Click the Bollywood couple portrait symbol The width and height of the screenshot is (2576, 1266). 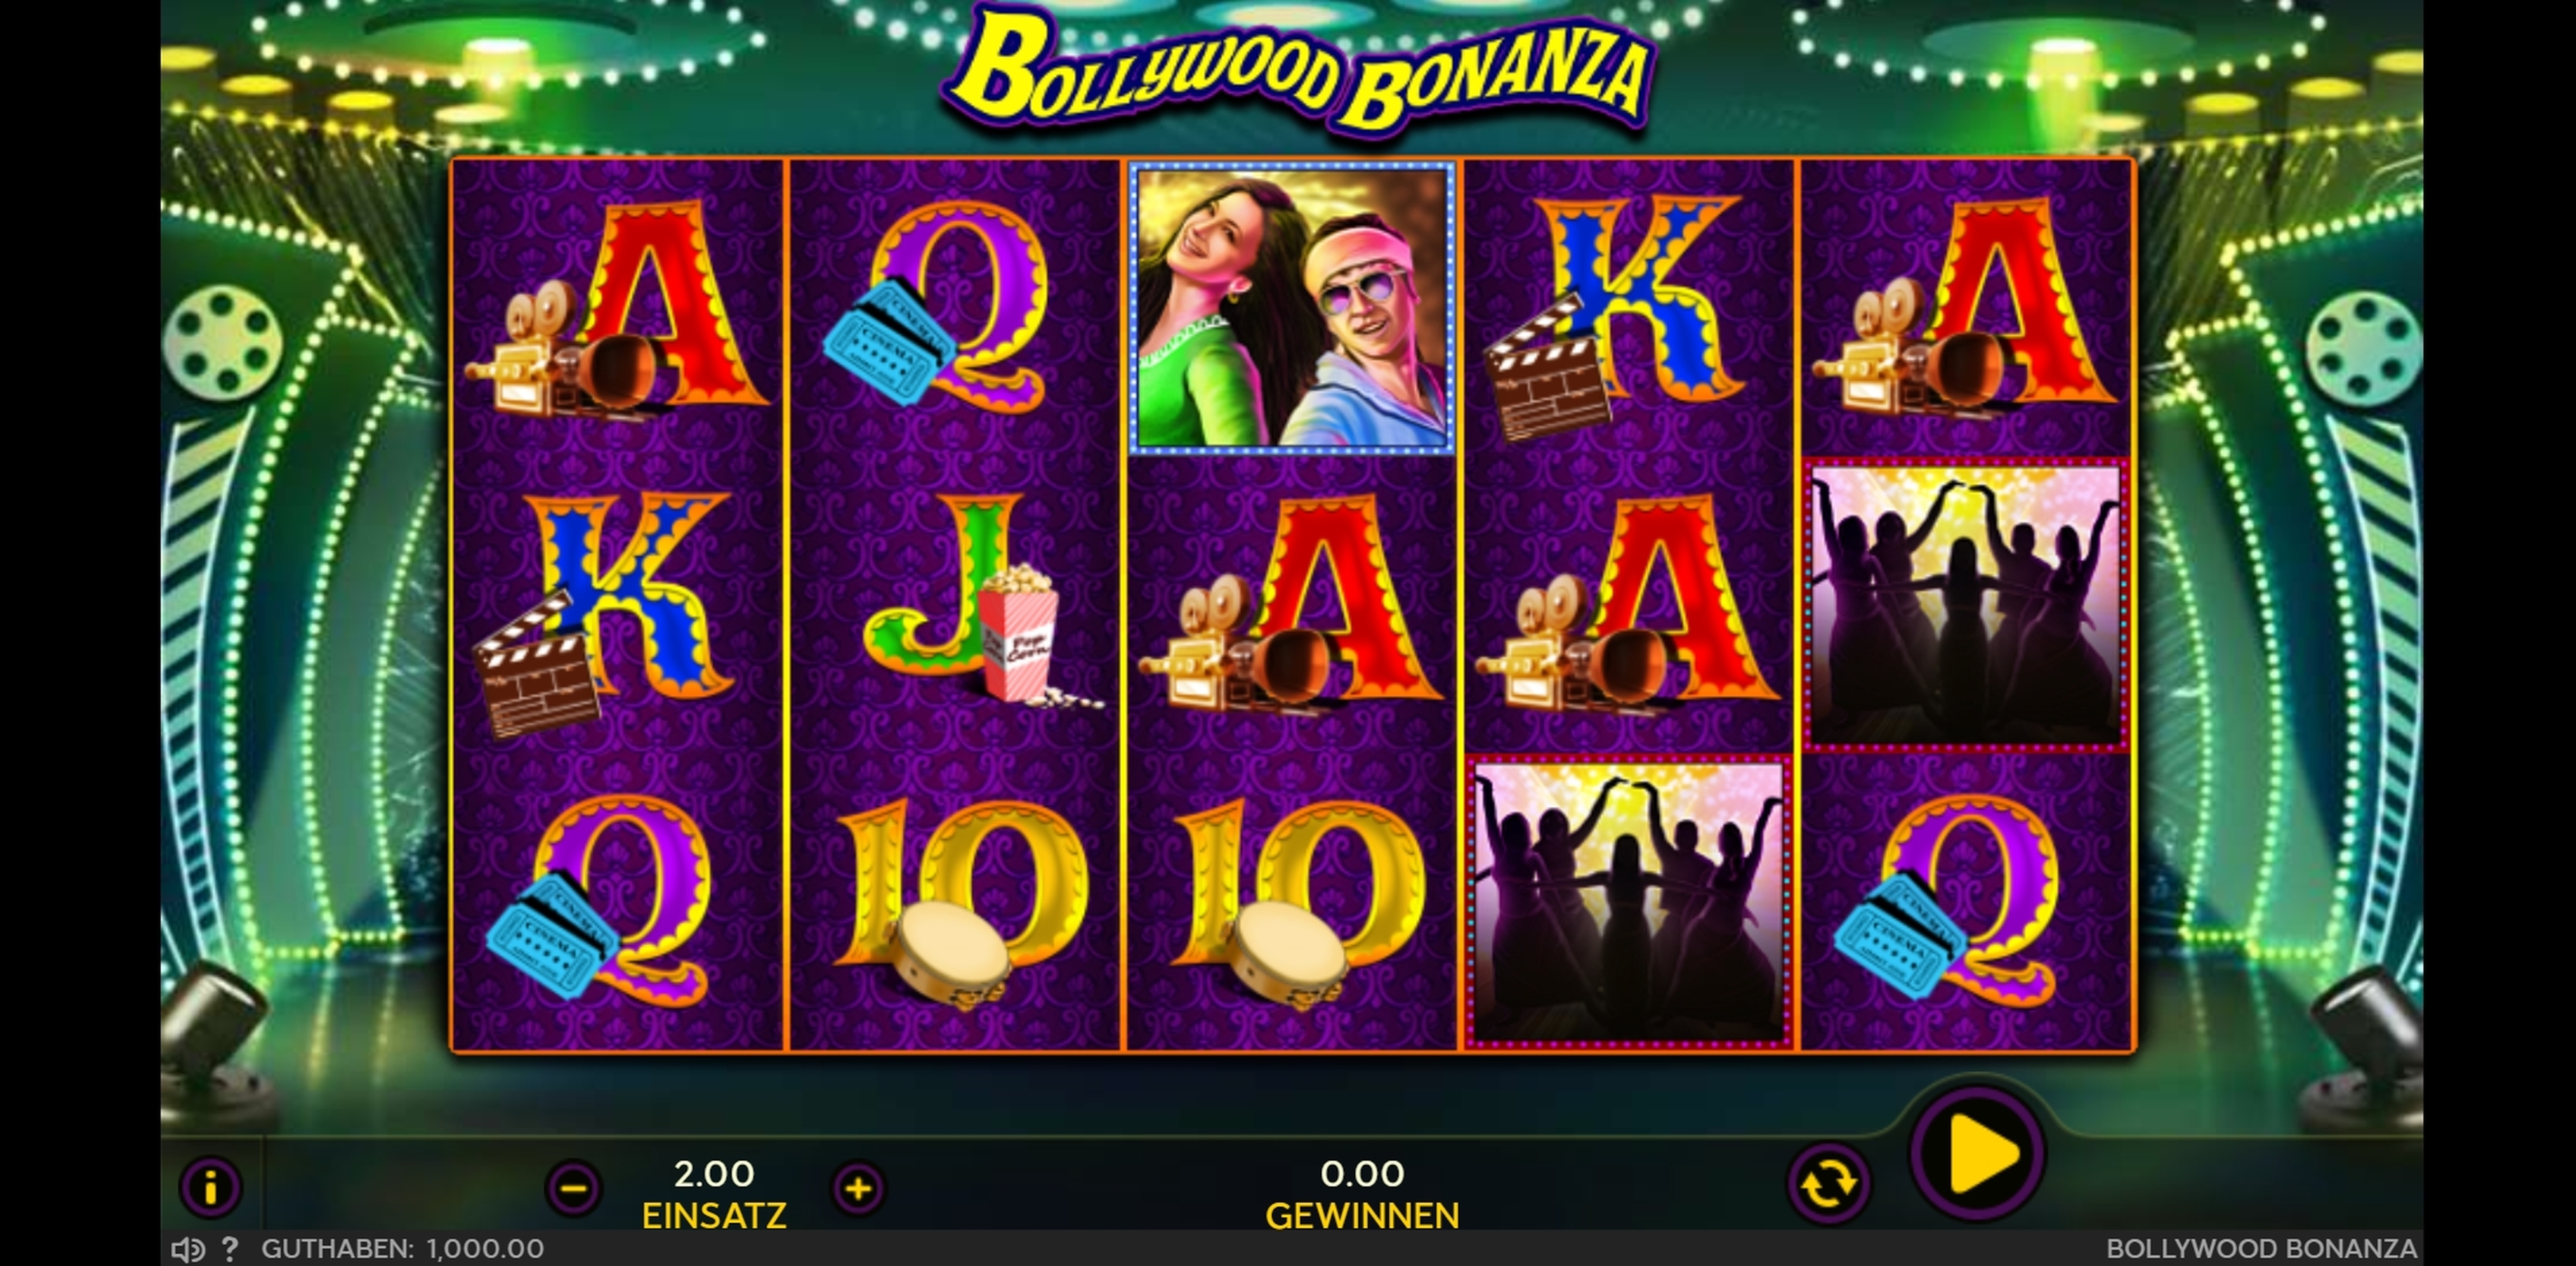coord(1291,308)
